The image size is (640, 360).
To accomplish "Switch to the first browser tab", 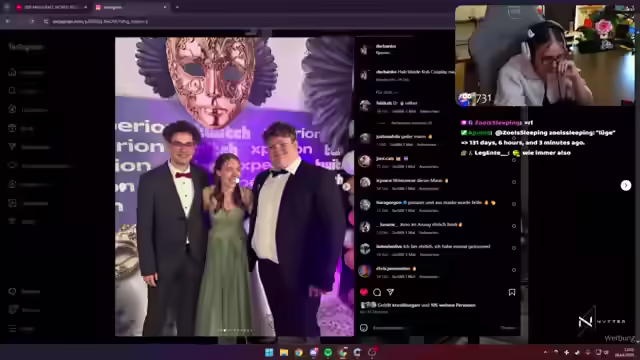I will [51, 7].
